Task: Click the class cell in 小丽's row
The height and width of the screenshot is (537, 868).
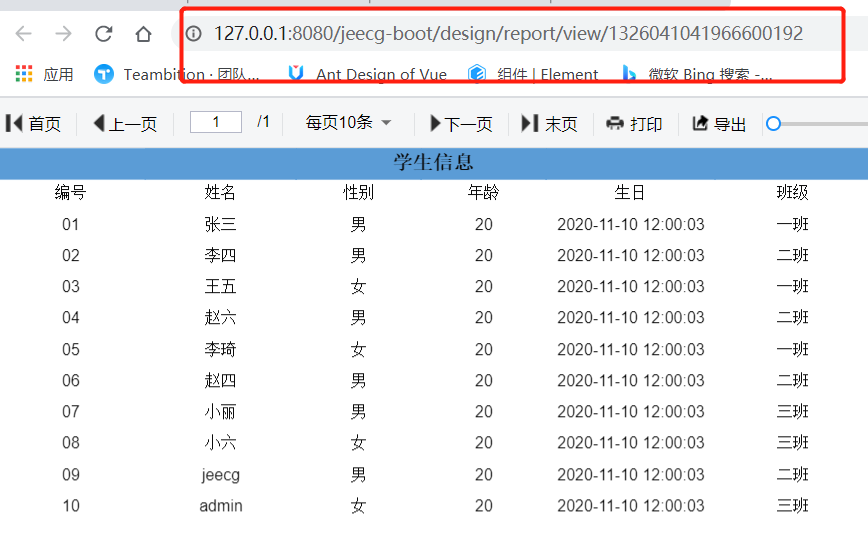Action: click(x=792, y=411)
